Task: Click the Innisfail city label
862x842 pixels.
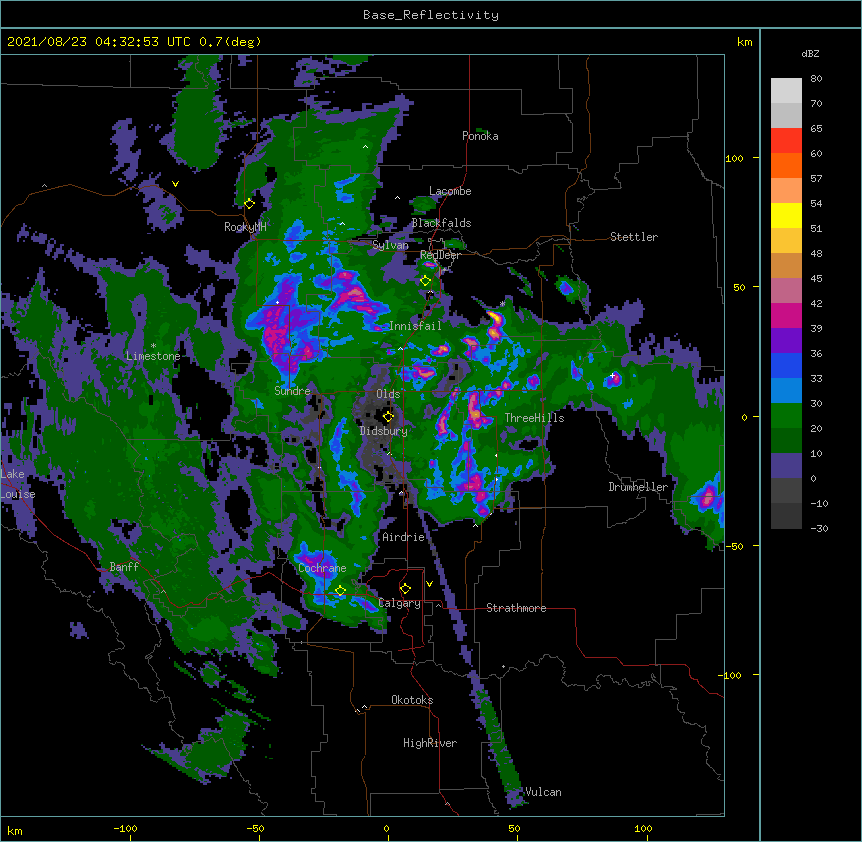Action: coord(415,326)
